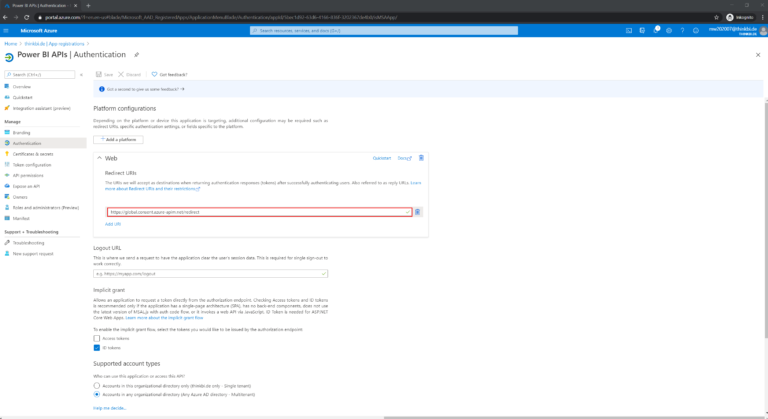Click the Logout URL input field

(210, 273)
